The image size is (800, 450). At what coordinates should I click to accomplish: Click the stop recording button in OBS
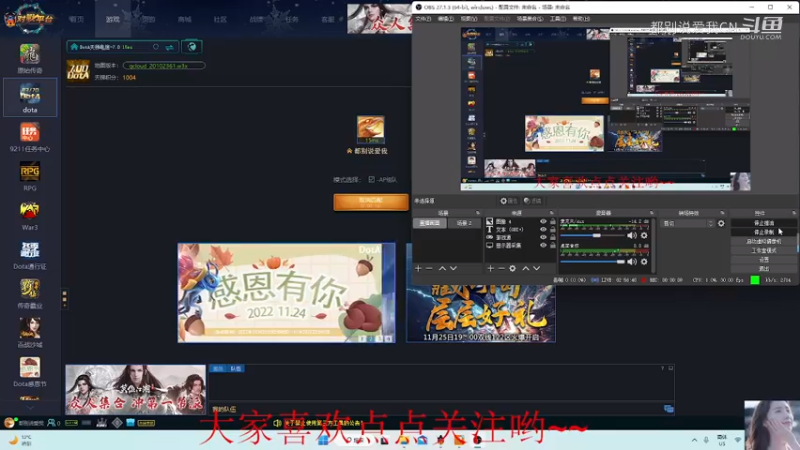point(764,232)
